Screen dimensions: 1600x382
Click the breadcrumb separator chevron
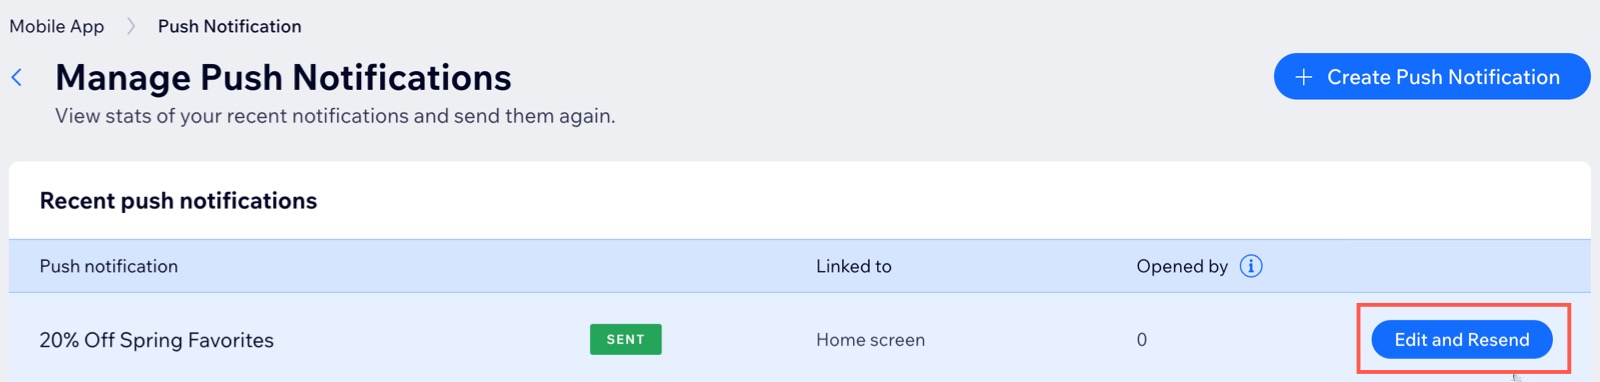coord(131,26)
